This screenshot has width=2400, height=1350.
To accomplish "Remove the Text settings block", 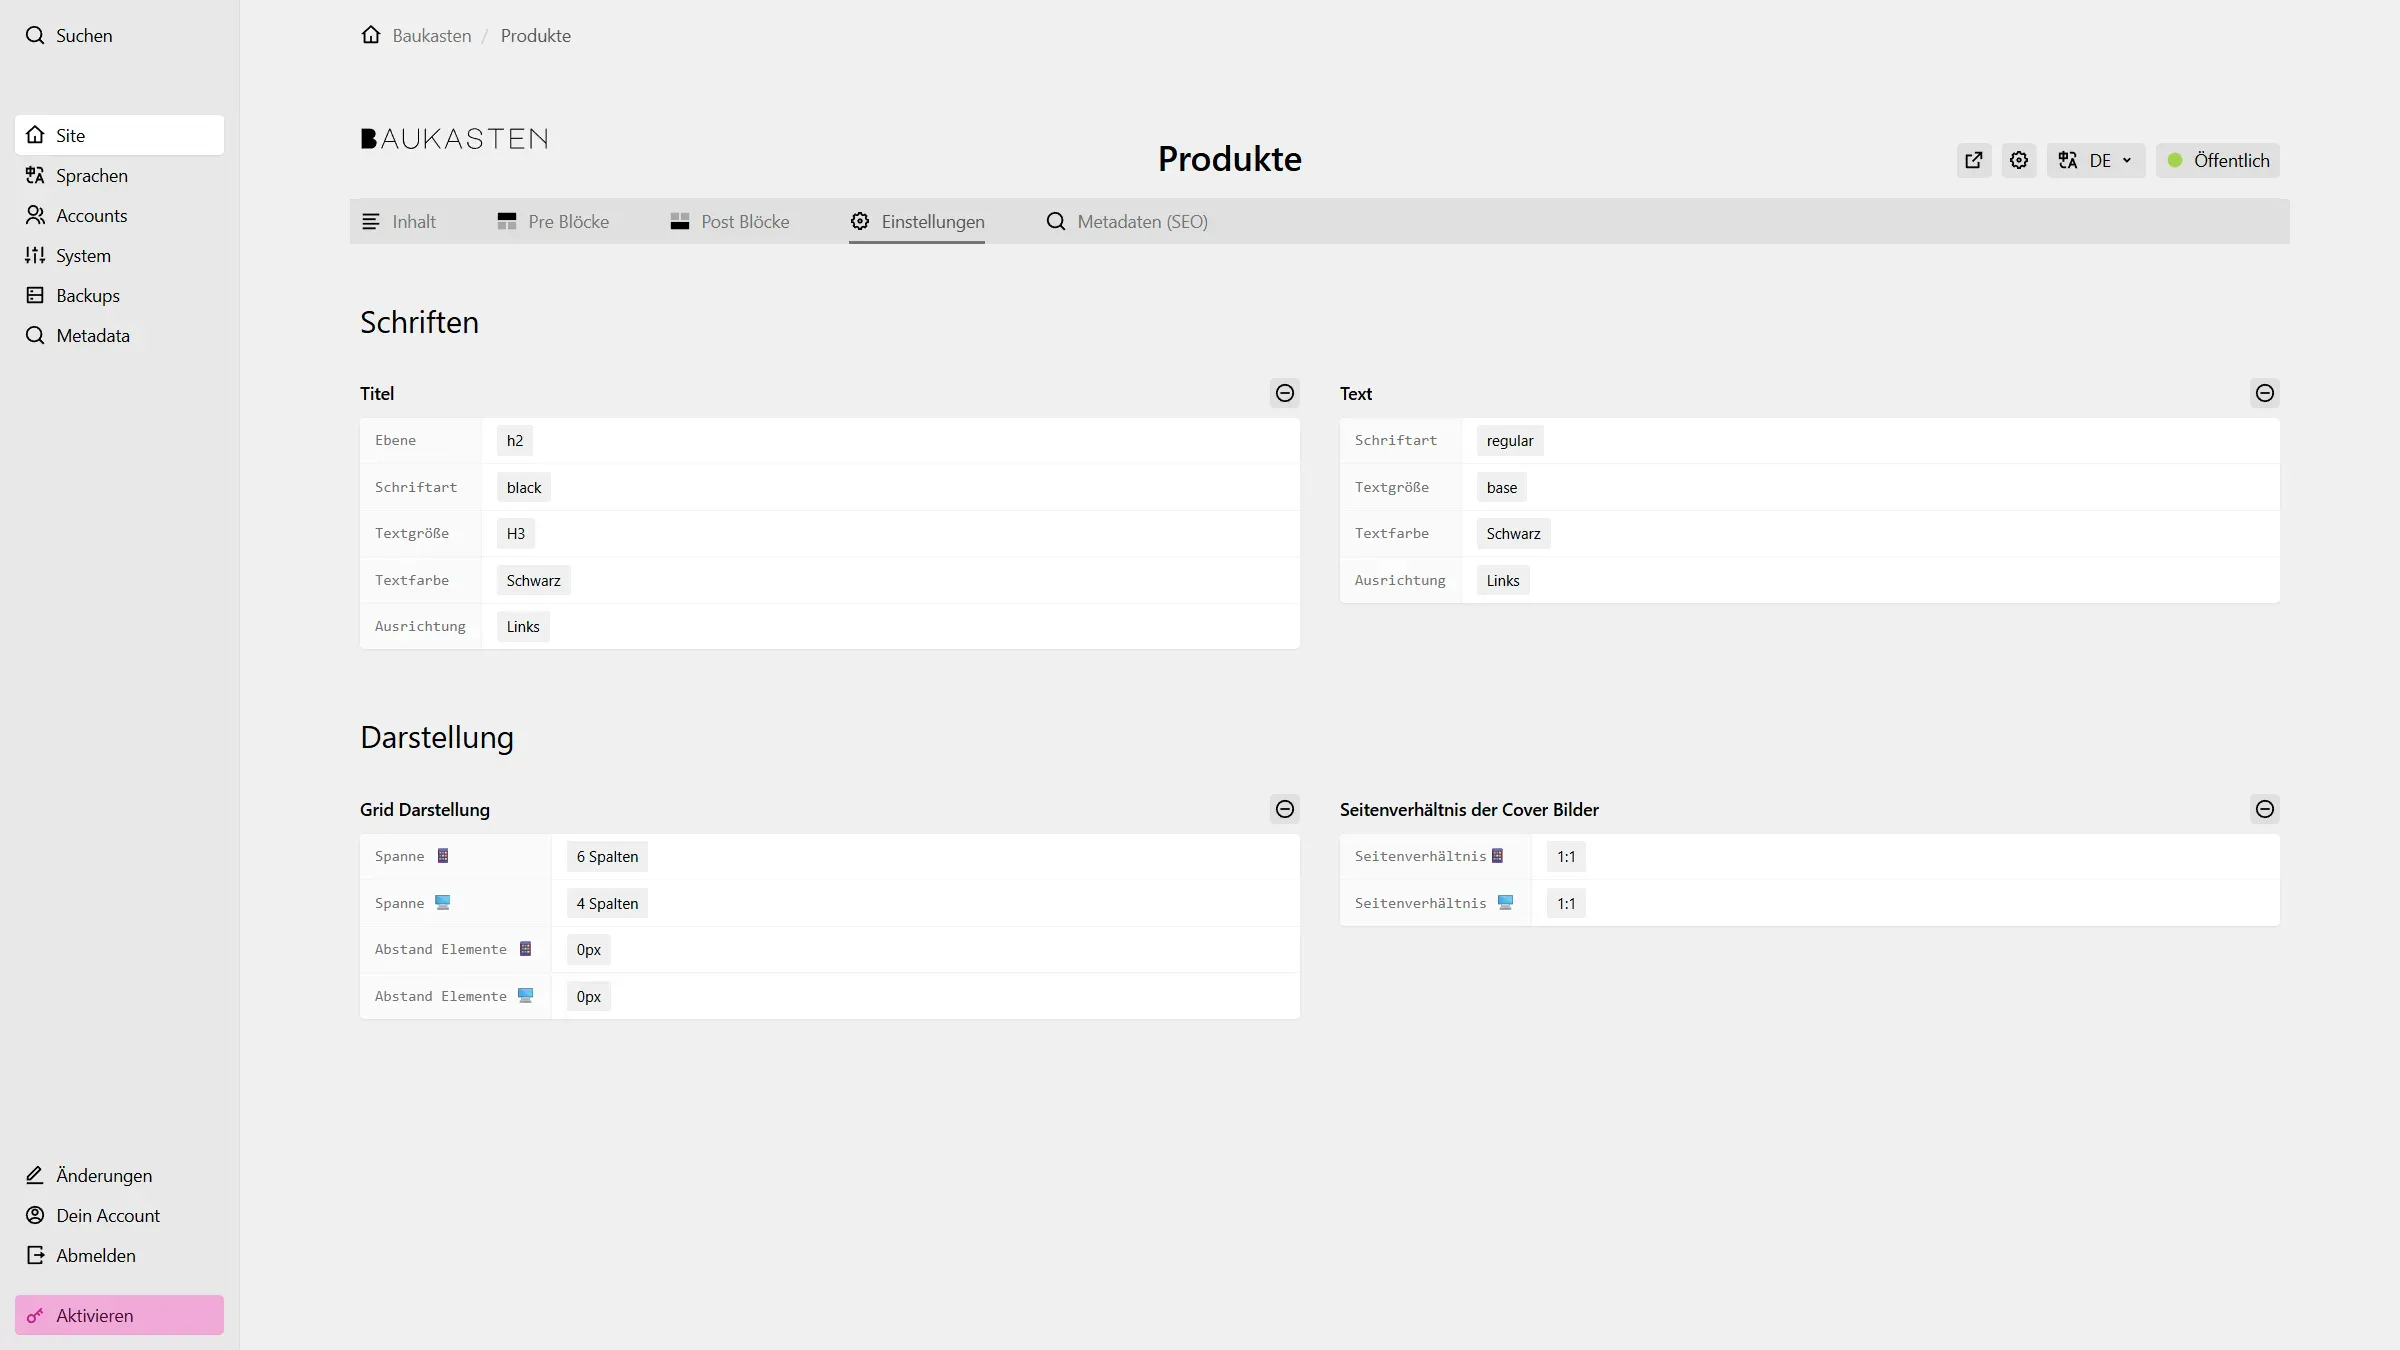I will [x=2264, y=393].
